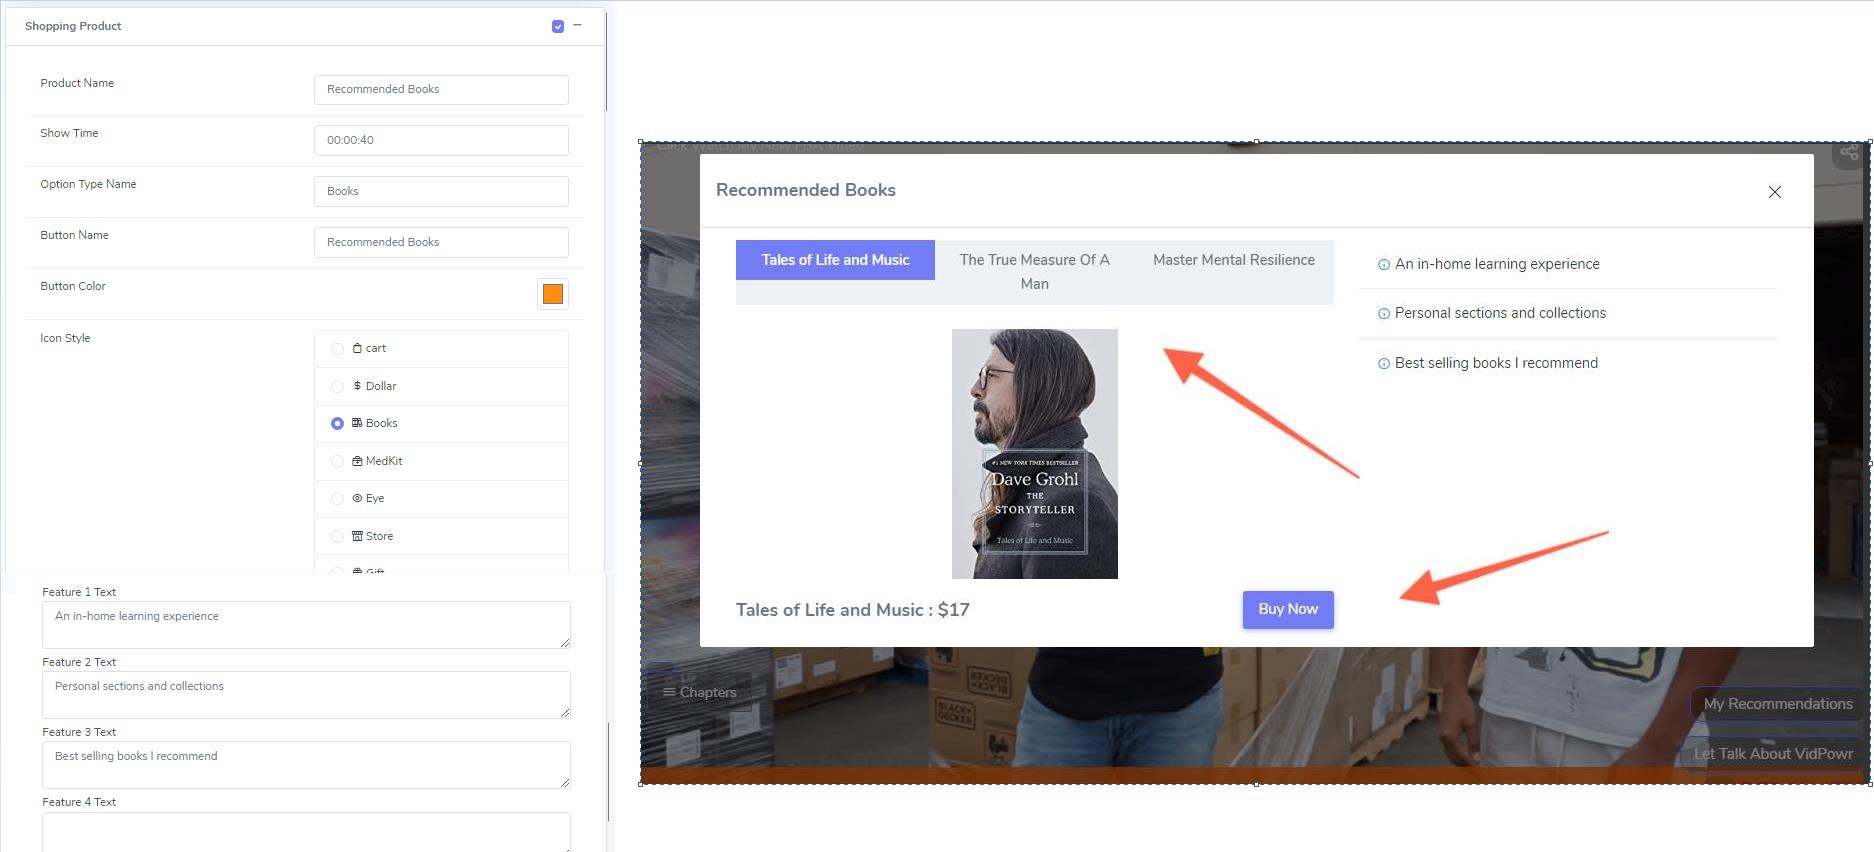This screenshot has width=1874, height=852.
Task: Select the Books icon style
Action: click(337, 424)
